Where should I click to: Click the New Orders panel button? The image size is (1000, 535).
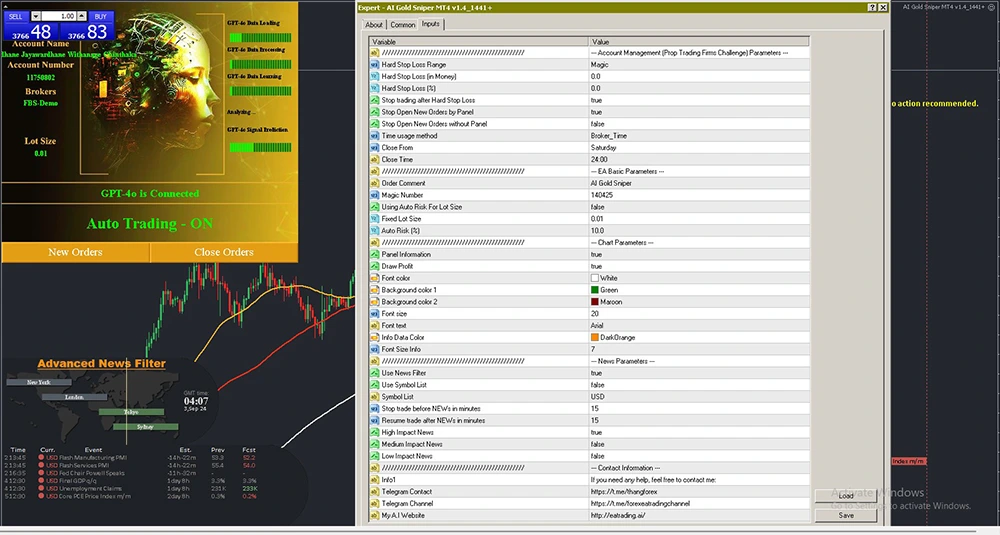(x=75, y=252)
